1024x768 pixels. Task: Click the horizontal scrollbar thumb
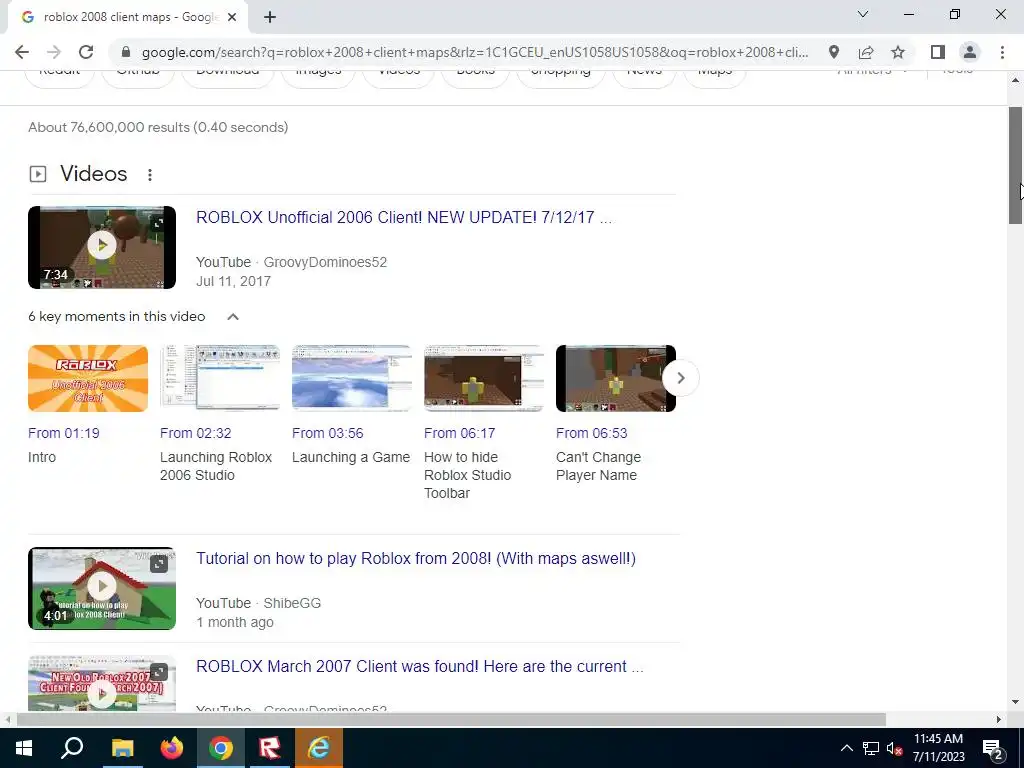[x=451, y=720]
